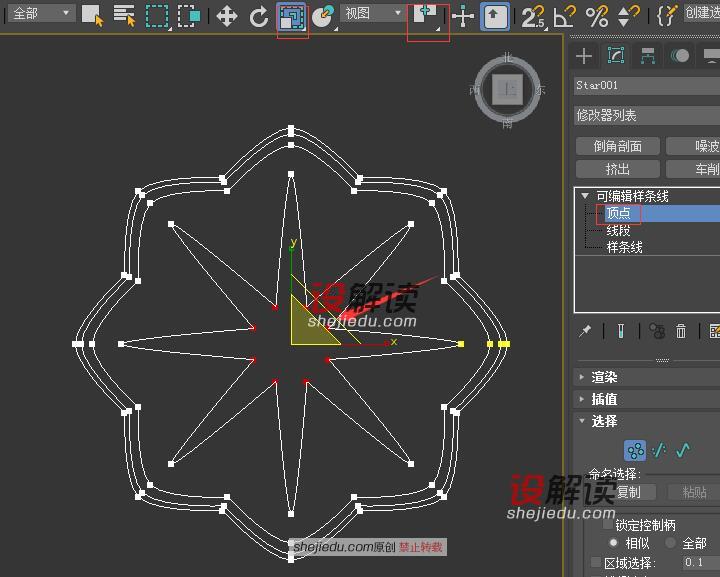Click Vertex selection icon in 选择 rollout
The image size is (720, 577).
click(635, 450)
